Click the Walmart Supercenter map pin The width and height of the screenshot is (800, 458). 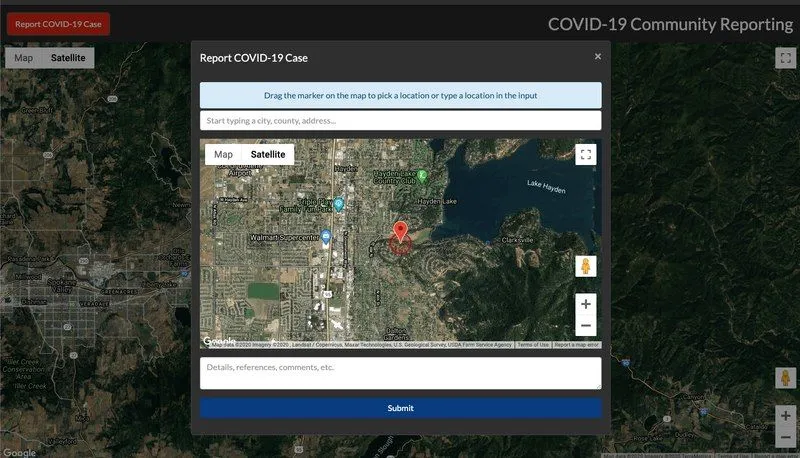(x=326, y=238)
